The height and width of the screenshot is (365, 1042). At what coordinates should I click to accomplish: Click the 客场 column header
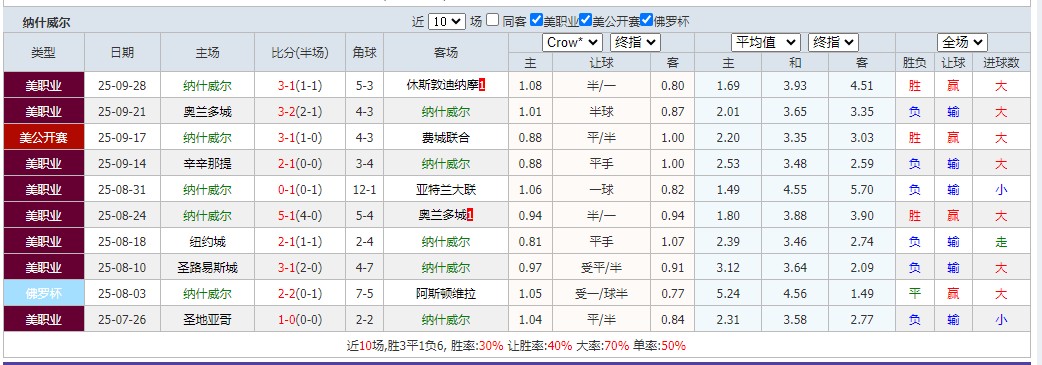pyautogui.click(x=446, y=53)
